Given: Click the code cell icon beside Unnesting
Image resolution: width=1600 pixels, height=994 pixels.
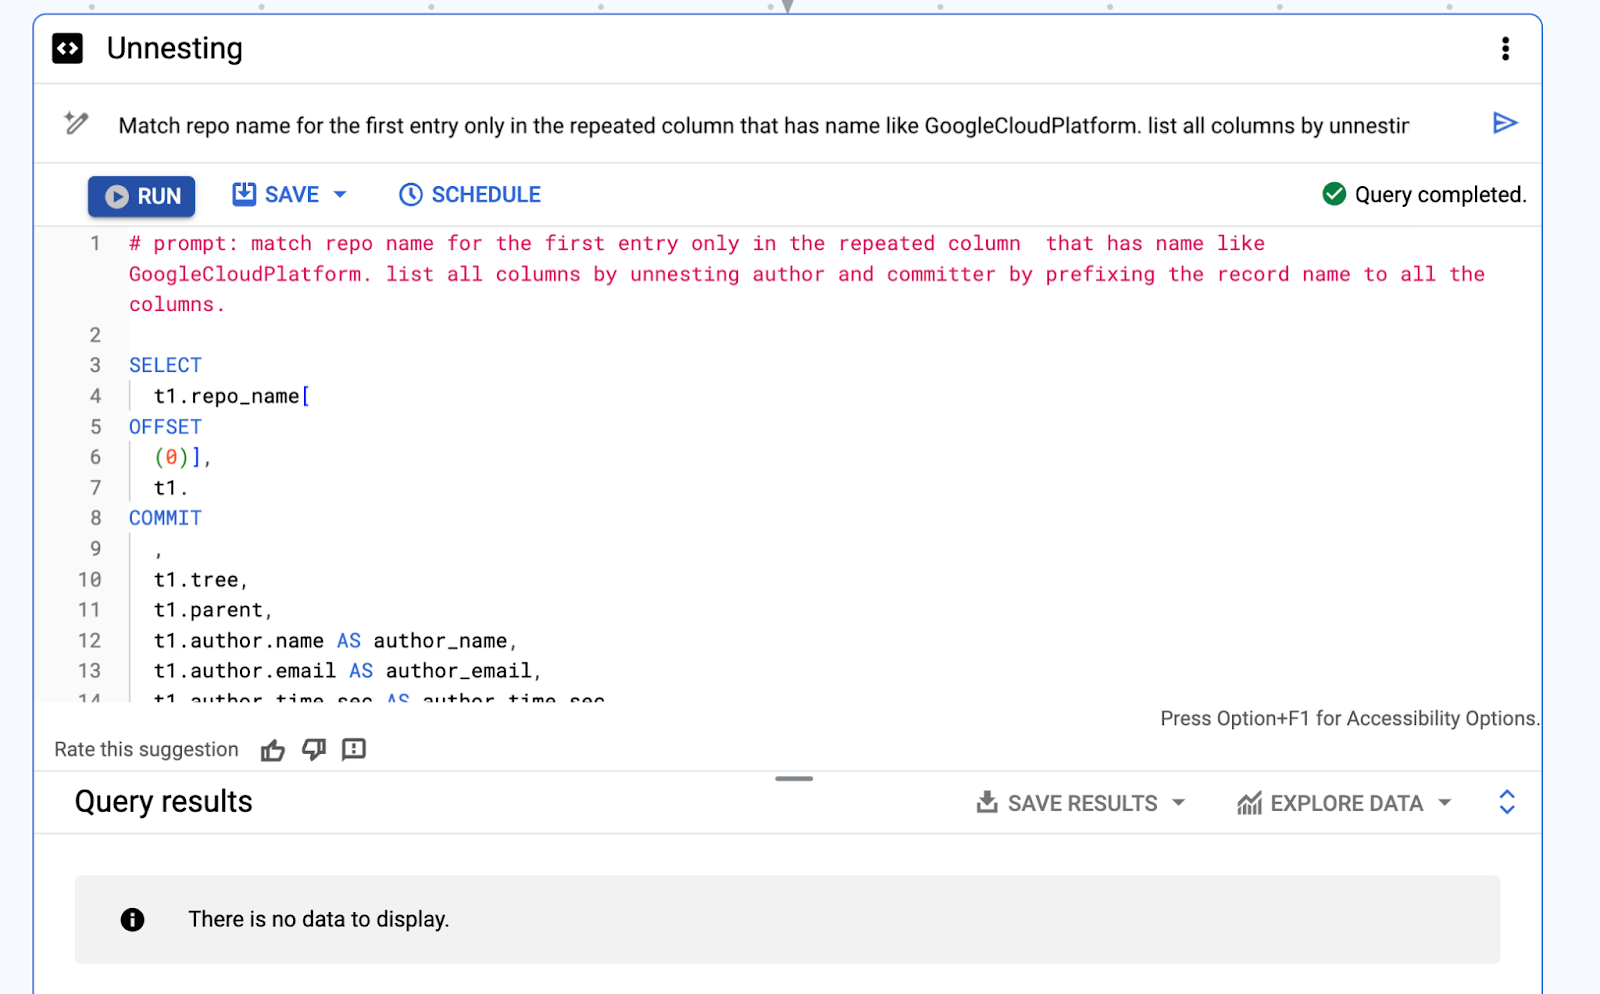Looking at the screenshot, I should point(67,48).
